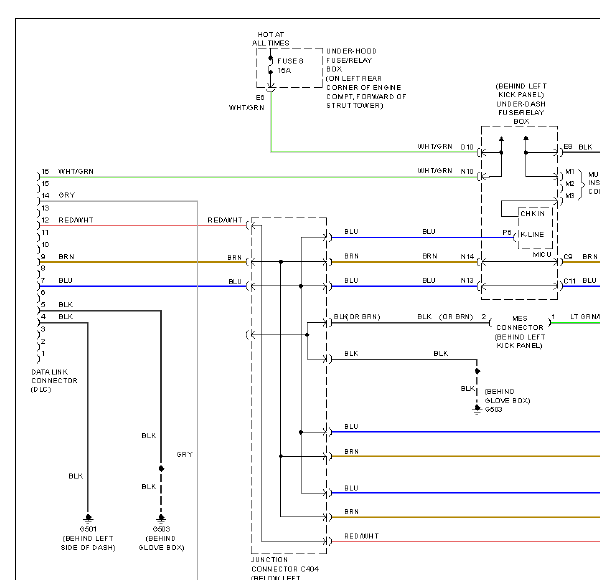Click DLC pin 5 BLK label
Screen dimensions: 600x580
pos(65,305)
